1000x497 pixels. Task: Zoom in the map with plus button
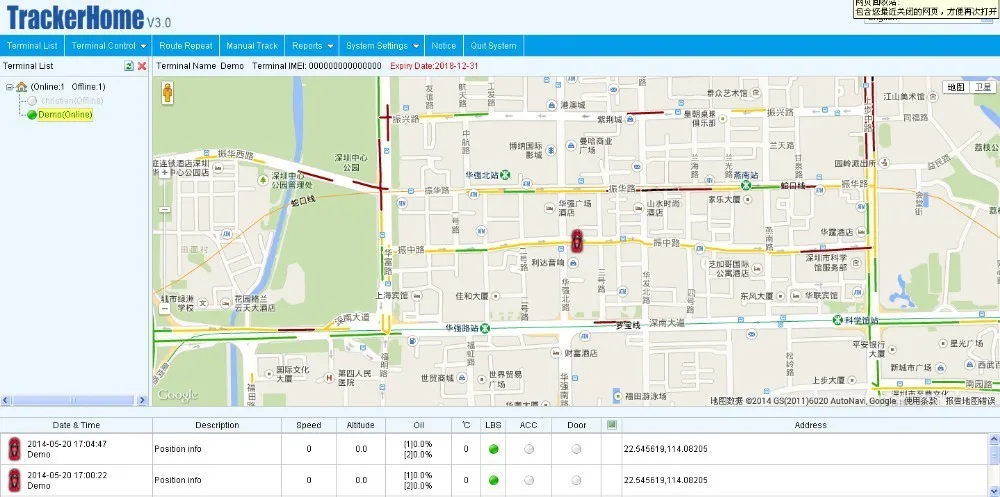[165, 172]
